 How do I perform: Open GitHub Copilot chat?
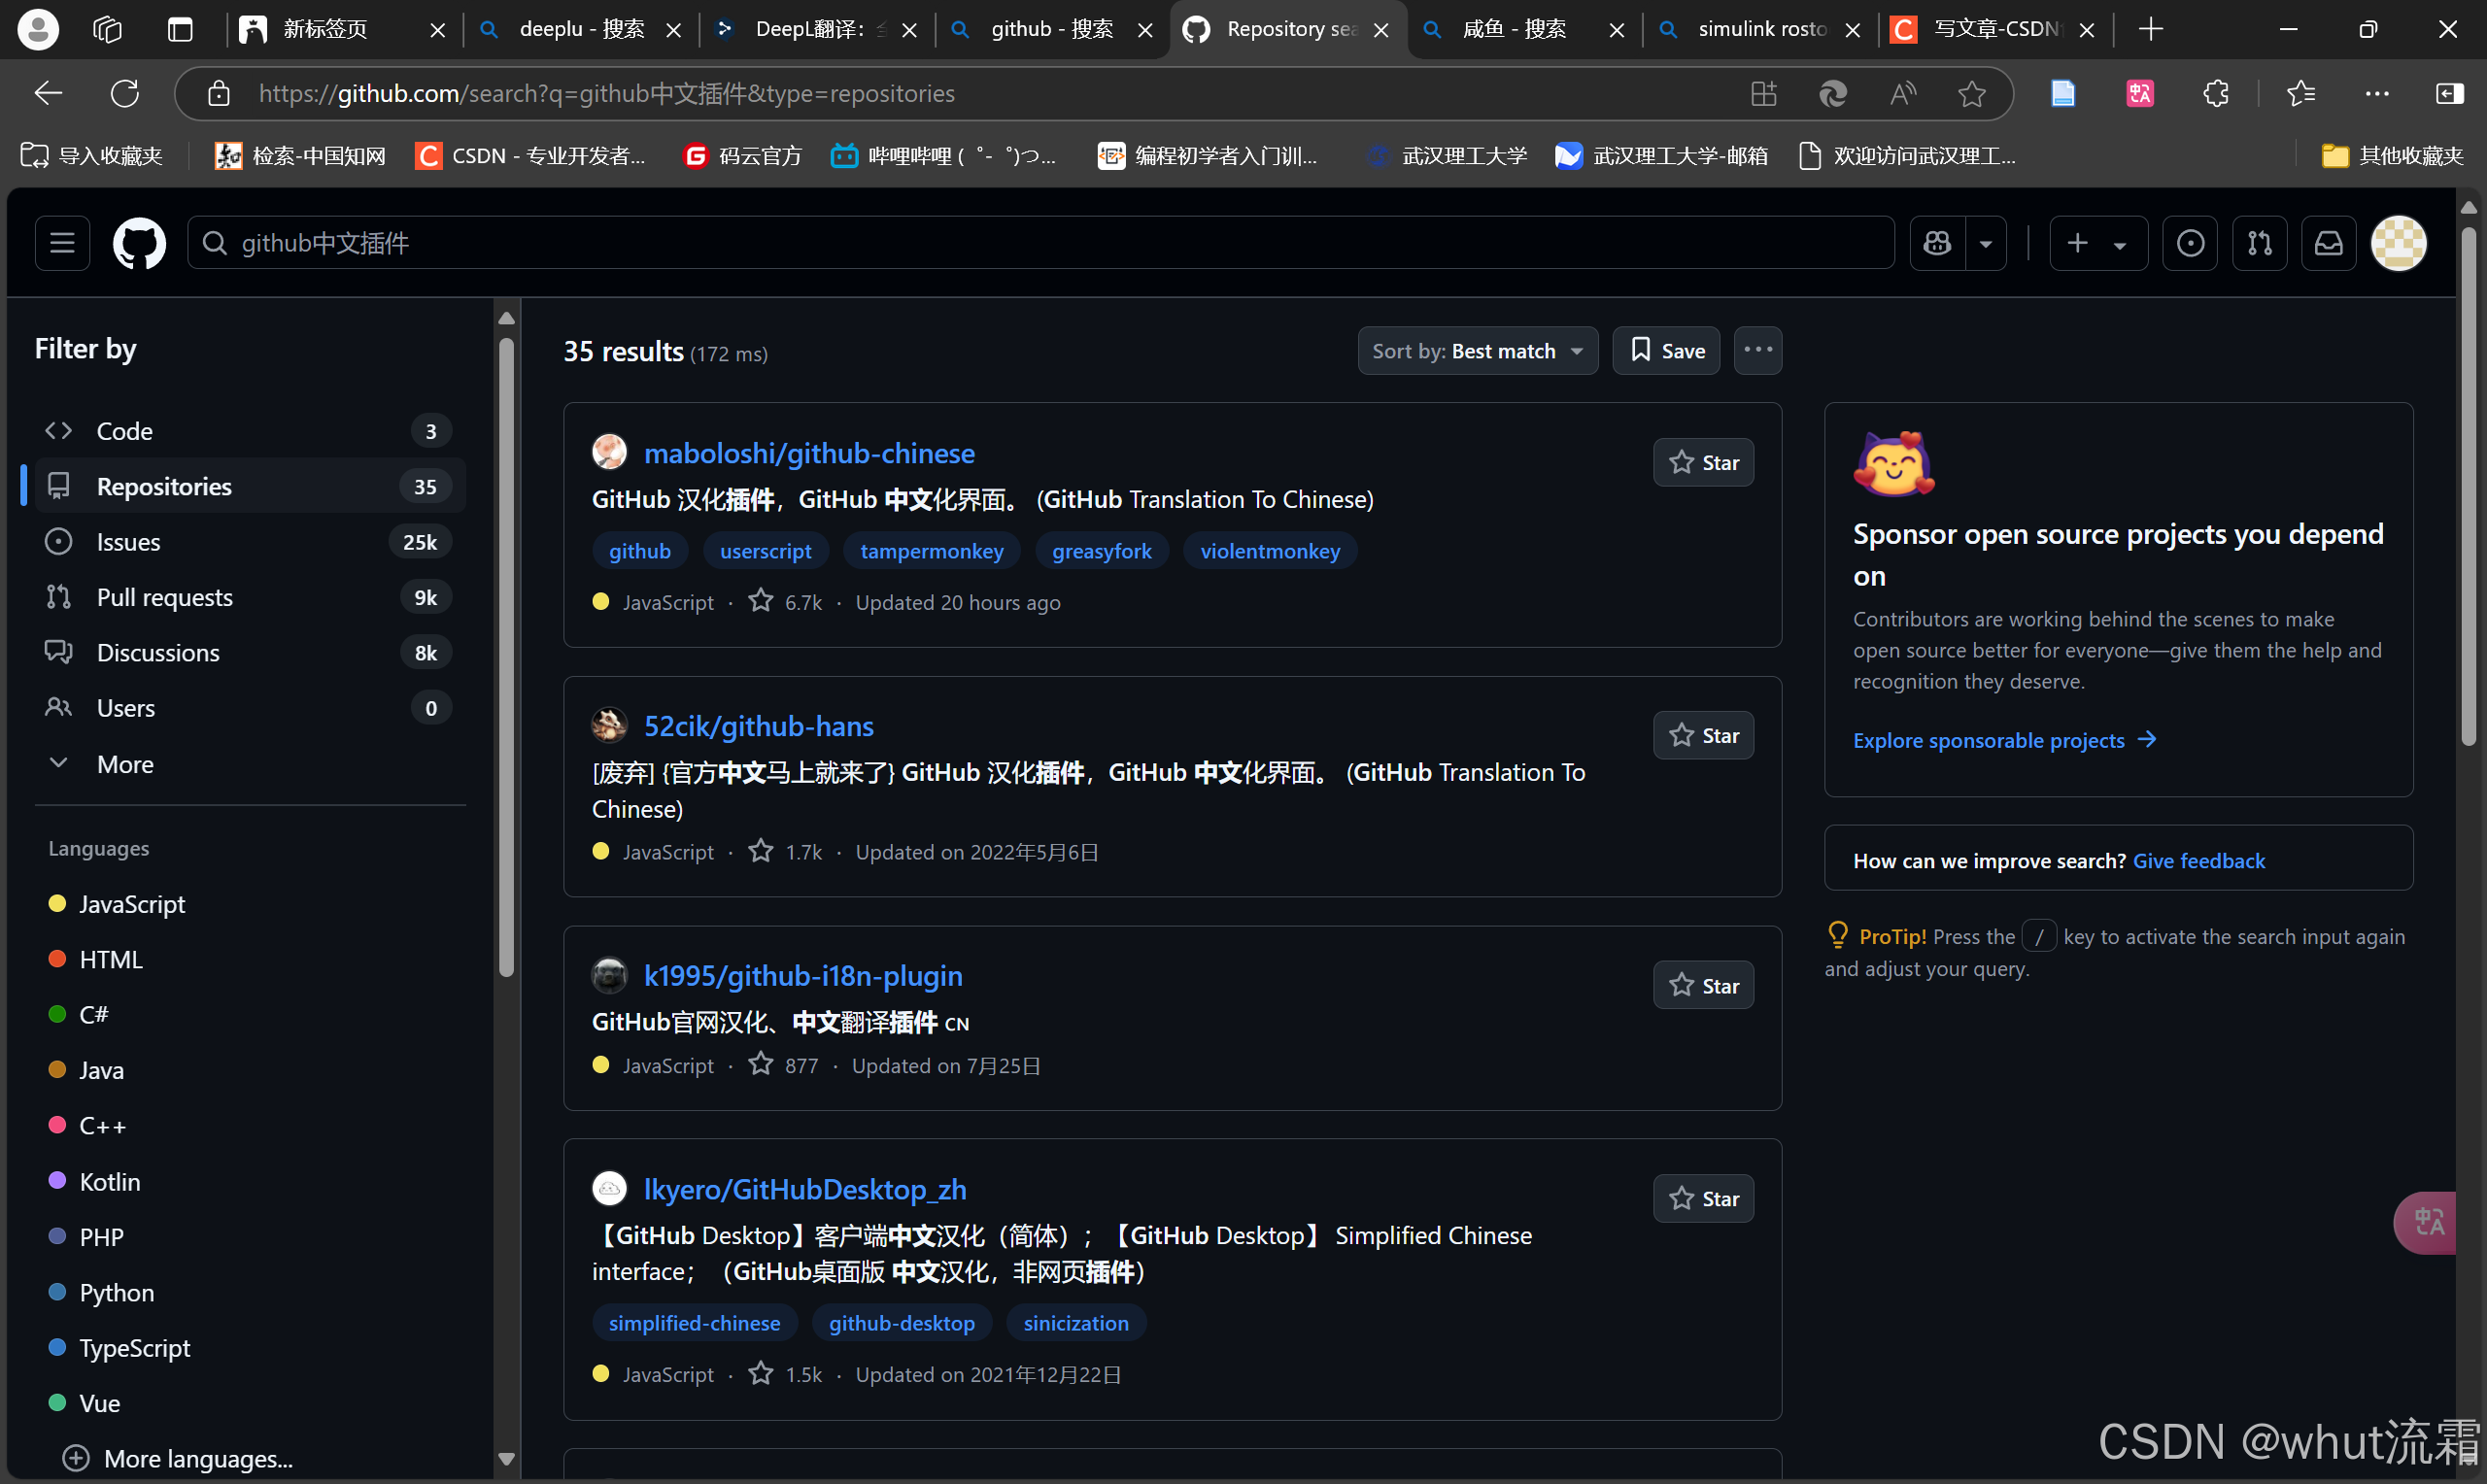tap(1936, 243)
